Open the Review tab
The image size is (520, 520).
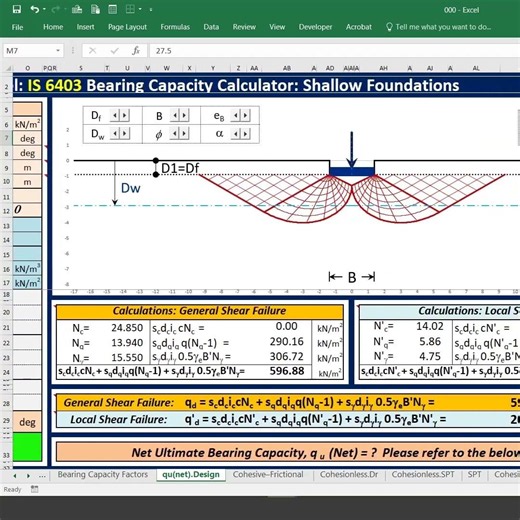click(x=244, y=27)
